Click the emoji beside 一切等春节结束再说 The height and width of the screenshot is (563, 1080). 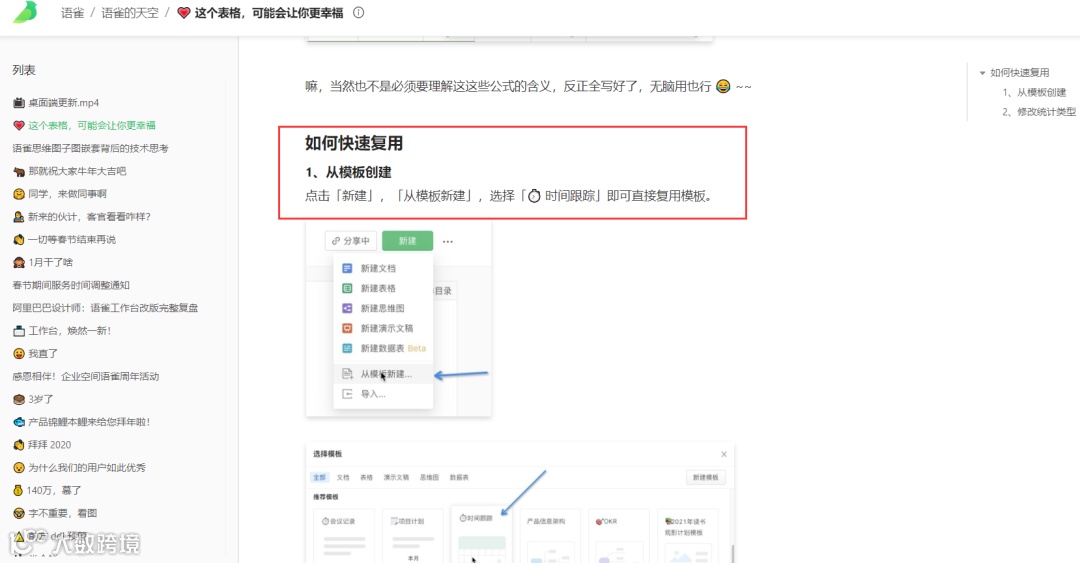tap(19, 239)
